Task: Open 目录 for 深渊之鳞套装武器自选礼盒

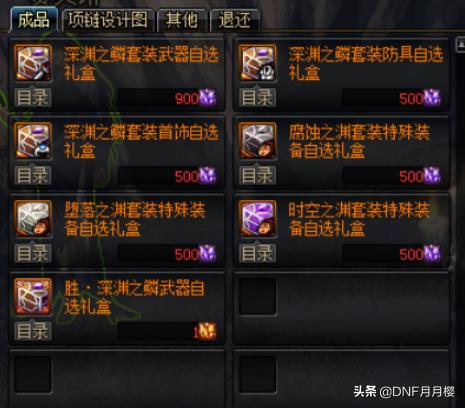Action: click(x=33, y=98)
